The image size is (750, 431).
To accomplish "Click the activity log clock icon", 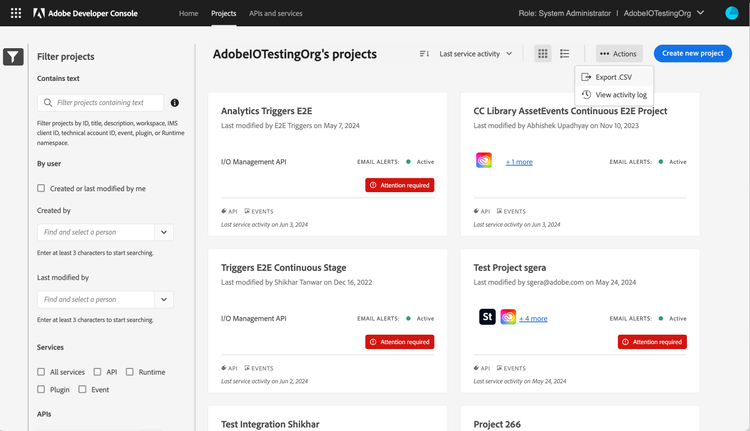I will [x=586, y=94].
